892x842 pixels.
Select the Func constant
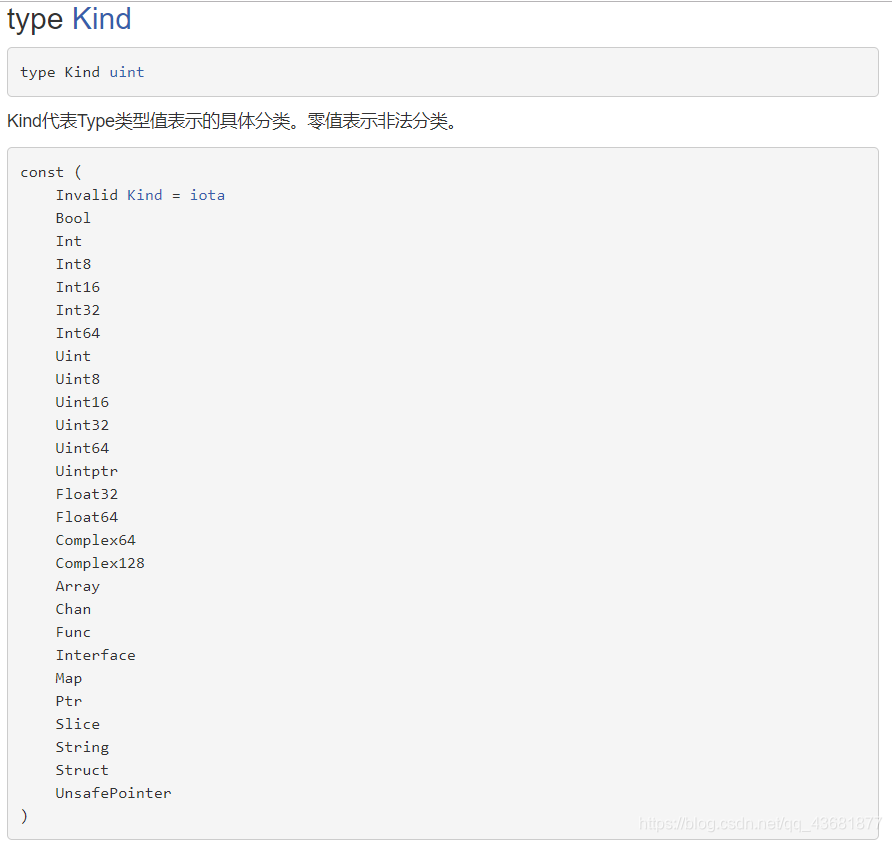(x=73, y=632)
